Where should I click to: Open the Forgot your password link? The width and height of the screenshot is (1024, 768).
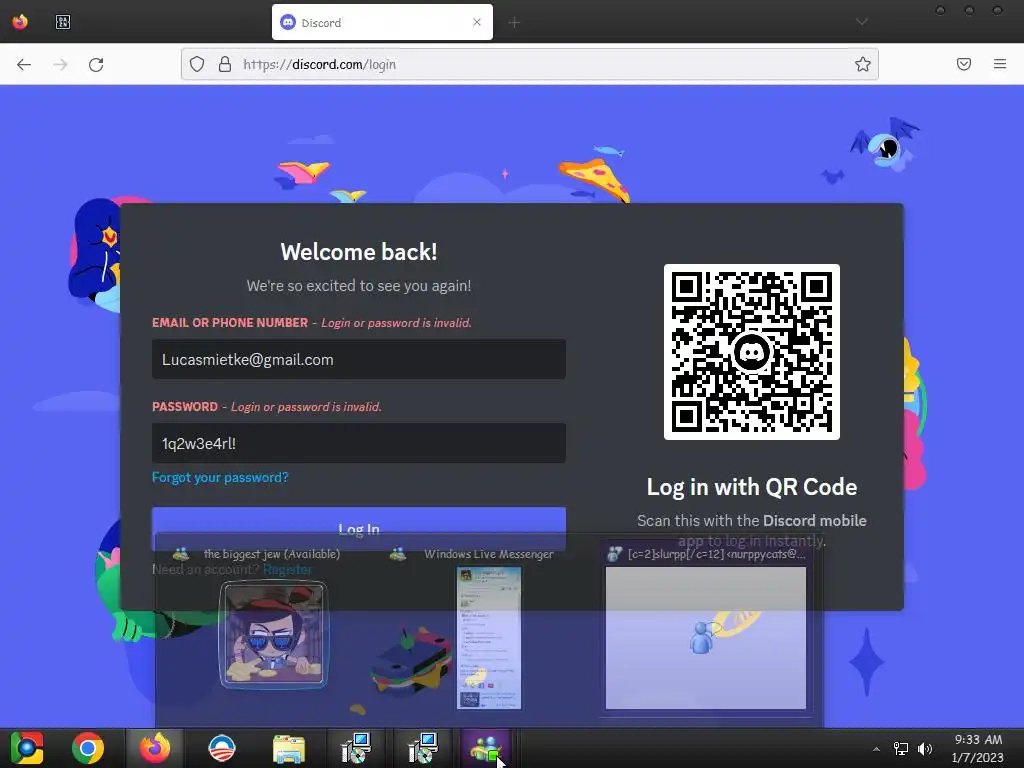pyautogui.click(x=220, y=477)
